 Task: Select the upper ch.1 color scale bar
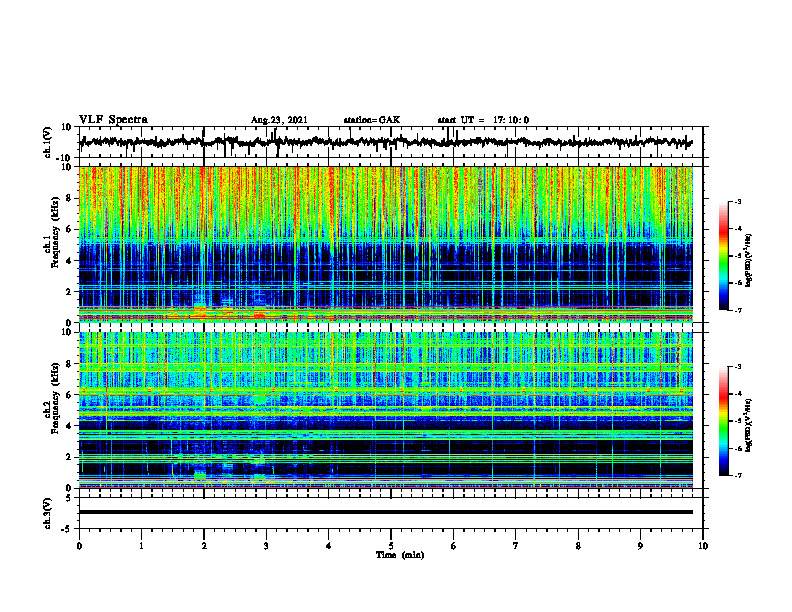tap(723, 256)
